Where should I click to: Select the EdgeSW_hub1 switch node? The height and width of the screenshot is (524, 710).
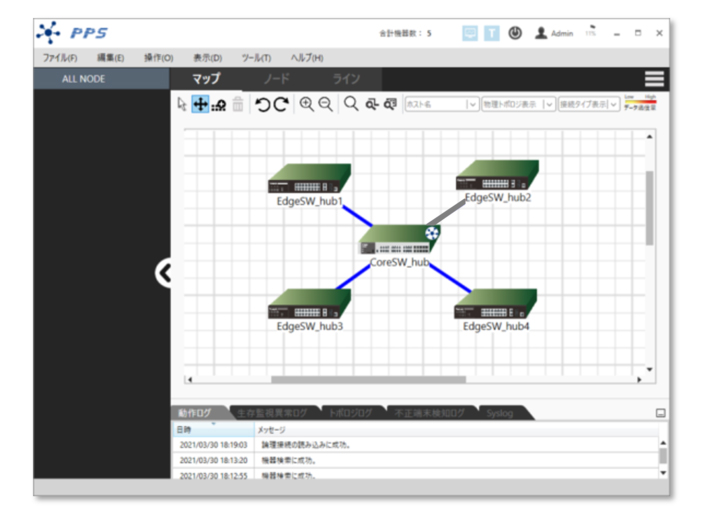point(309,178)
